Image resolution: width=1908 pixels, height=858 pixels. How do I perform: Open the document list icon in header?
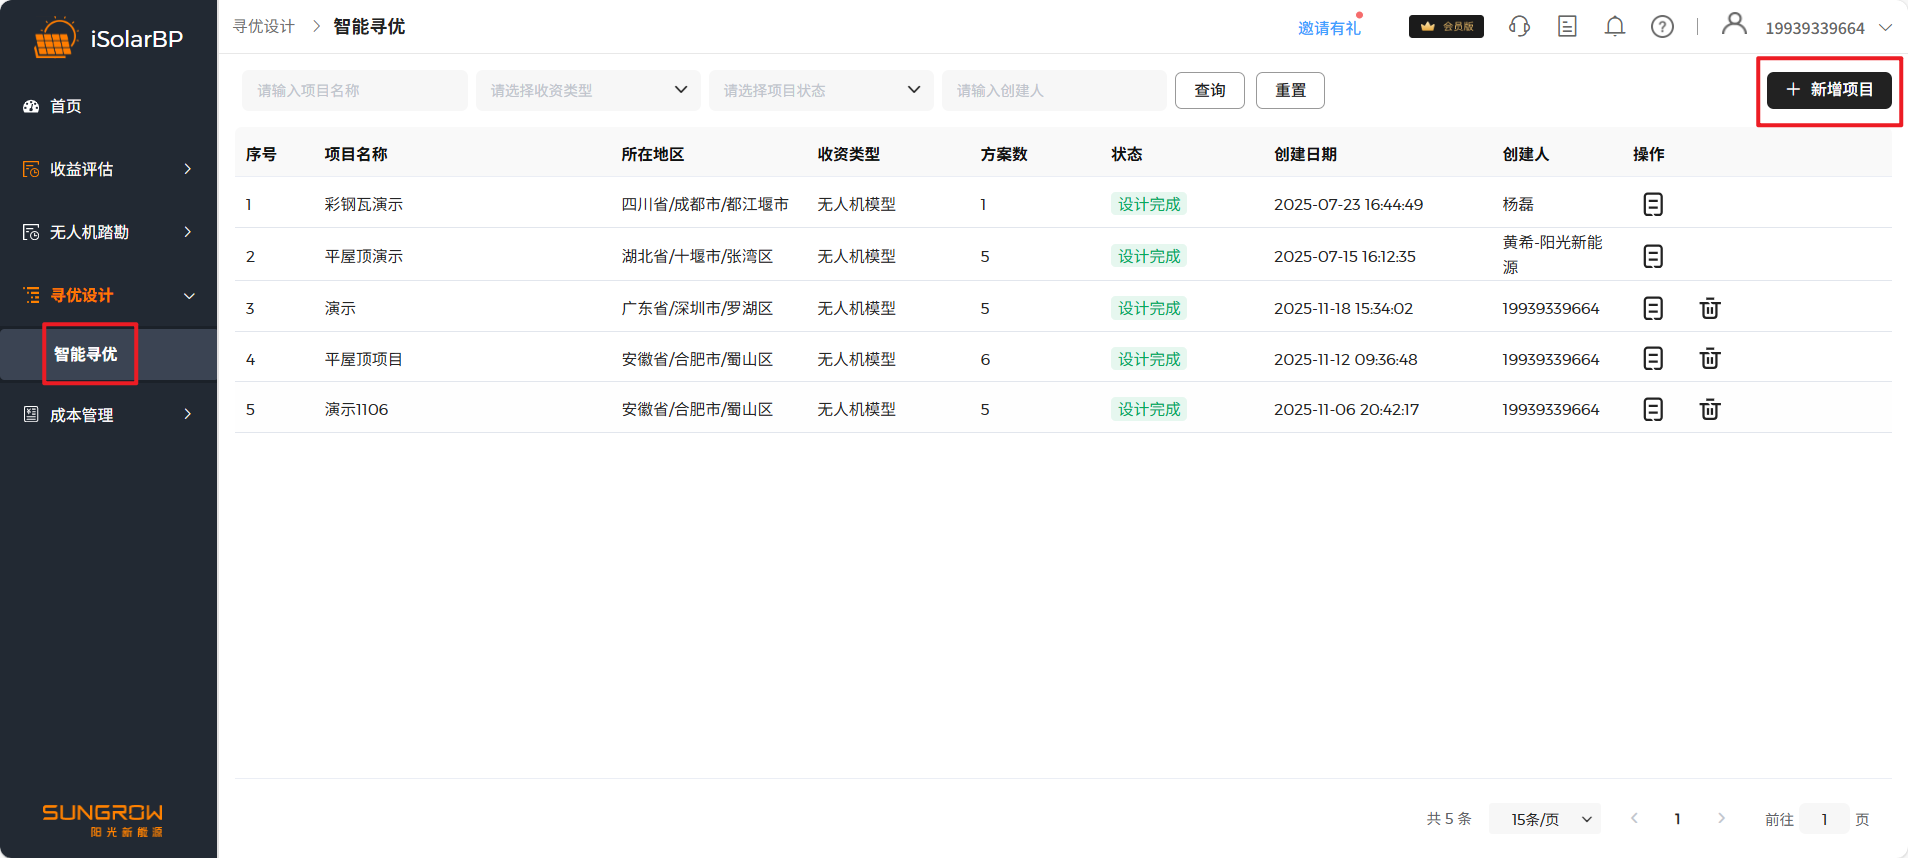[1567, 27]
